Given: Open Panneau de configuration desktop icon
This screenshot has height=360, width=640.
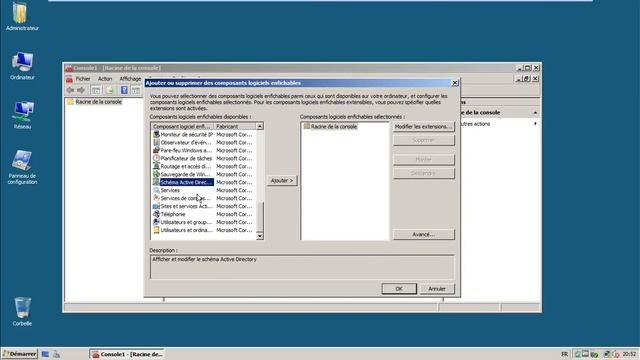Looking at the screenshot, I should [22, 160].
